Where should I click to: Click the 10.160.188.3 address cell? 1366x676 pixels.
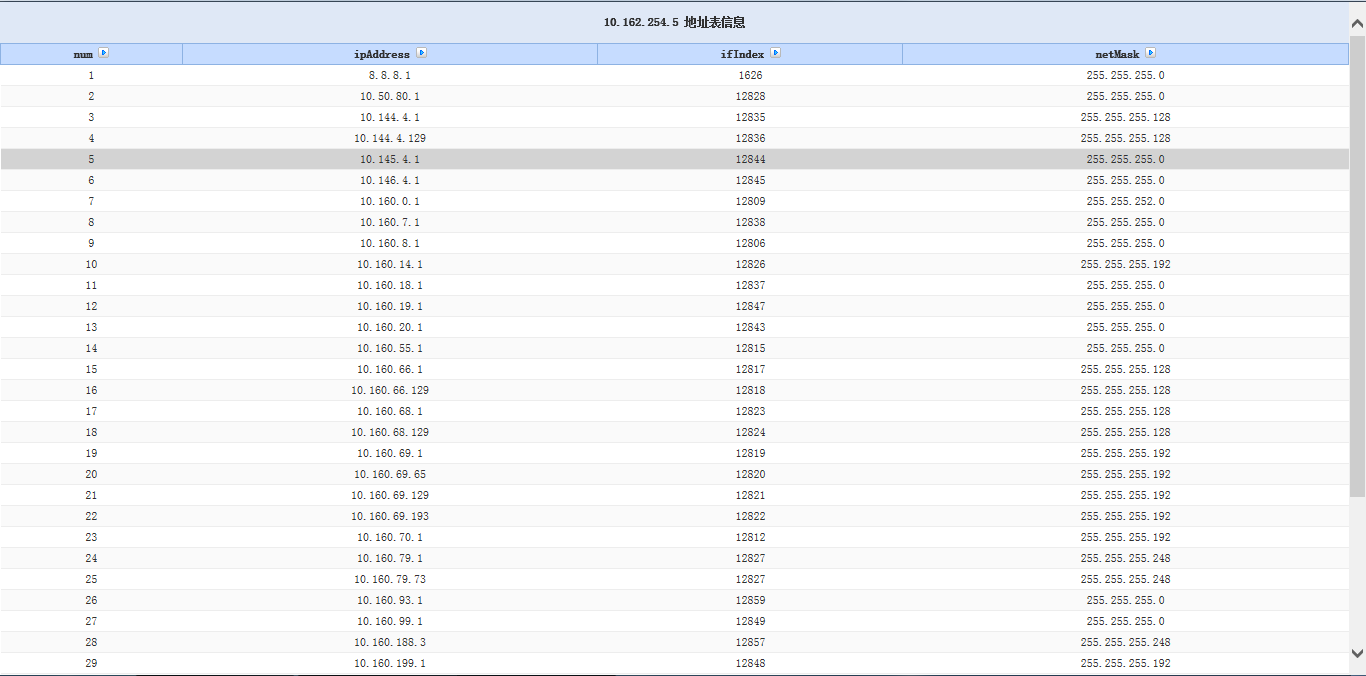390,642
